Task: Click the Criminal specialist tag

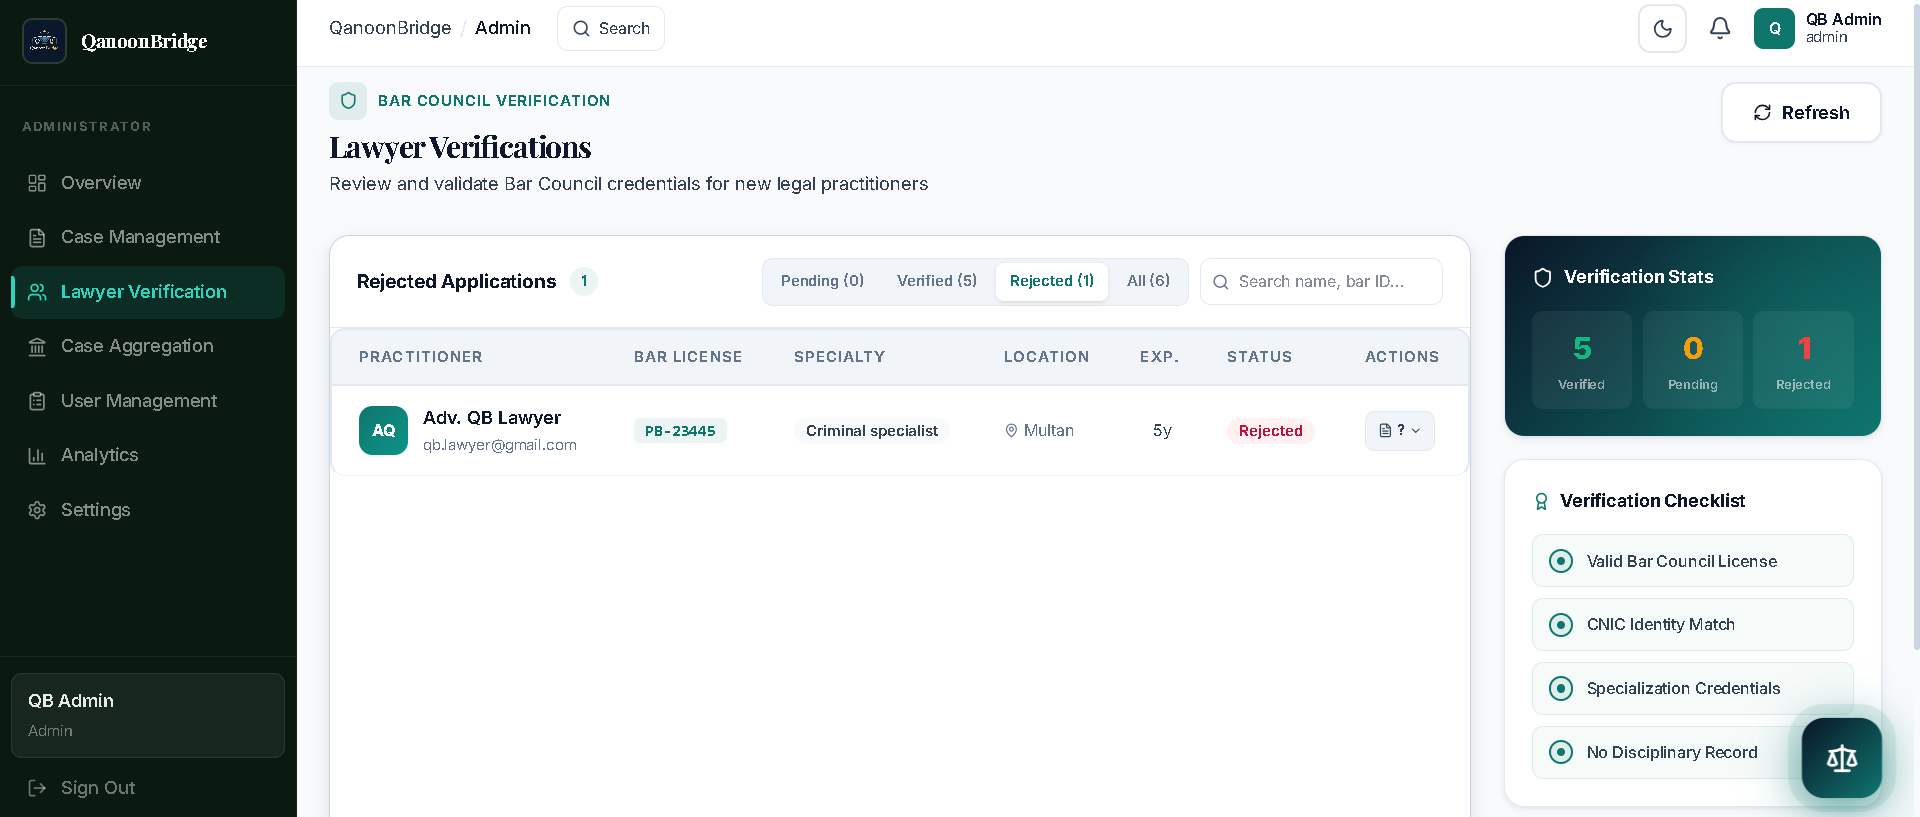Action: pyautogui.click(x=872, y=431)
